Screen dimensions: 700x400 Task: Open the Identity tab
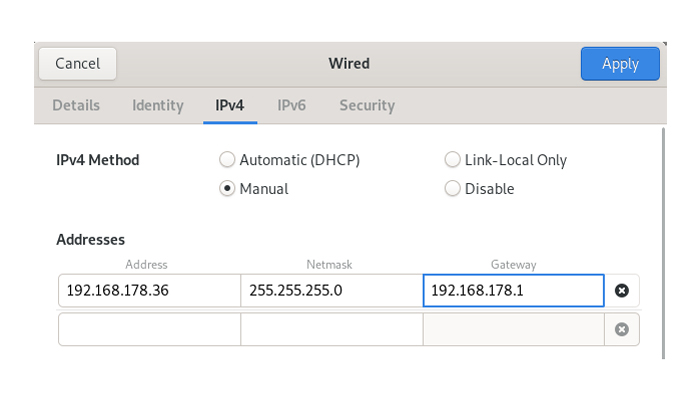(x=158, y=105)
